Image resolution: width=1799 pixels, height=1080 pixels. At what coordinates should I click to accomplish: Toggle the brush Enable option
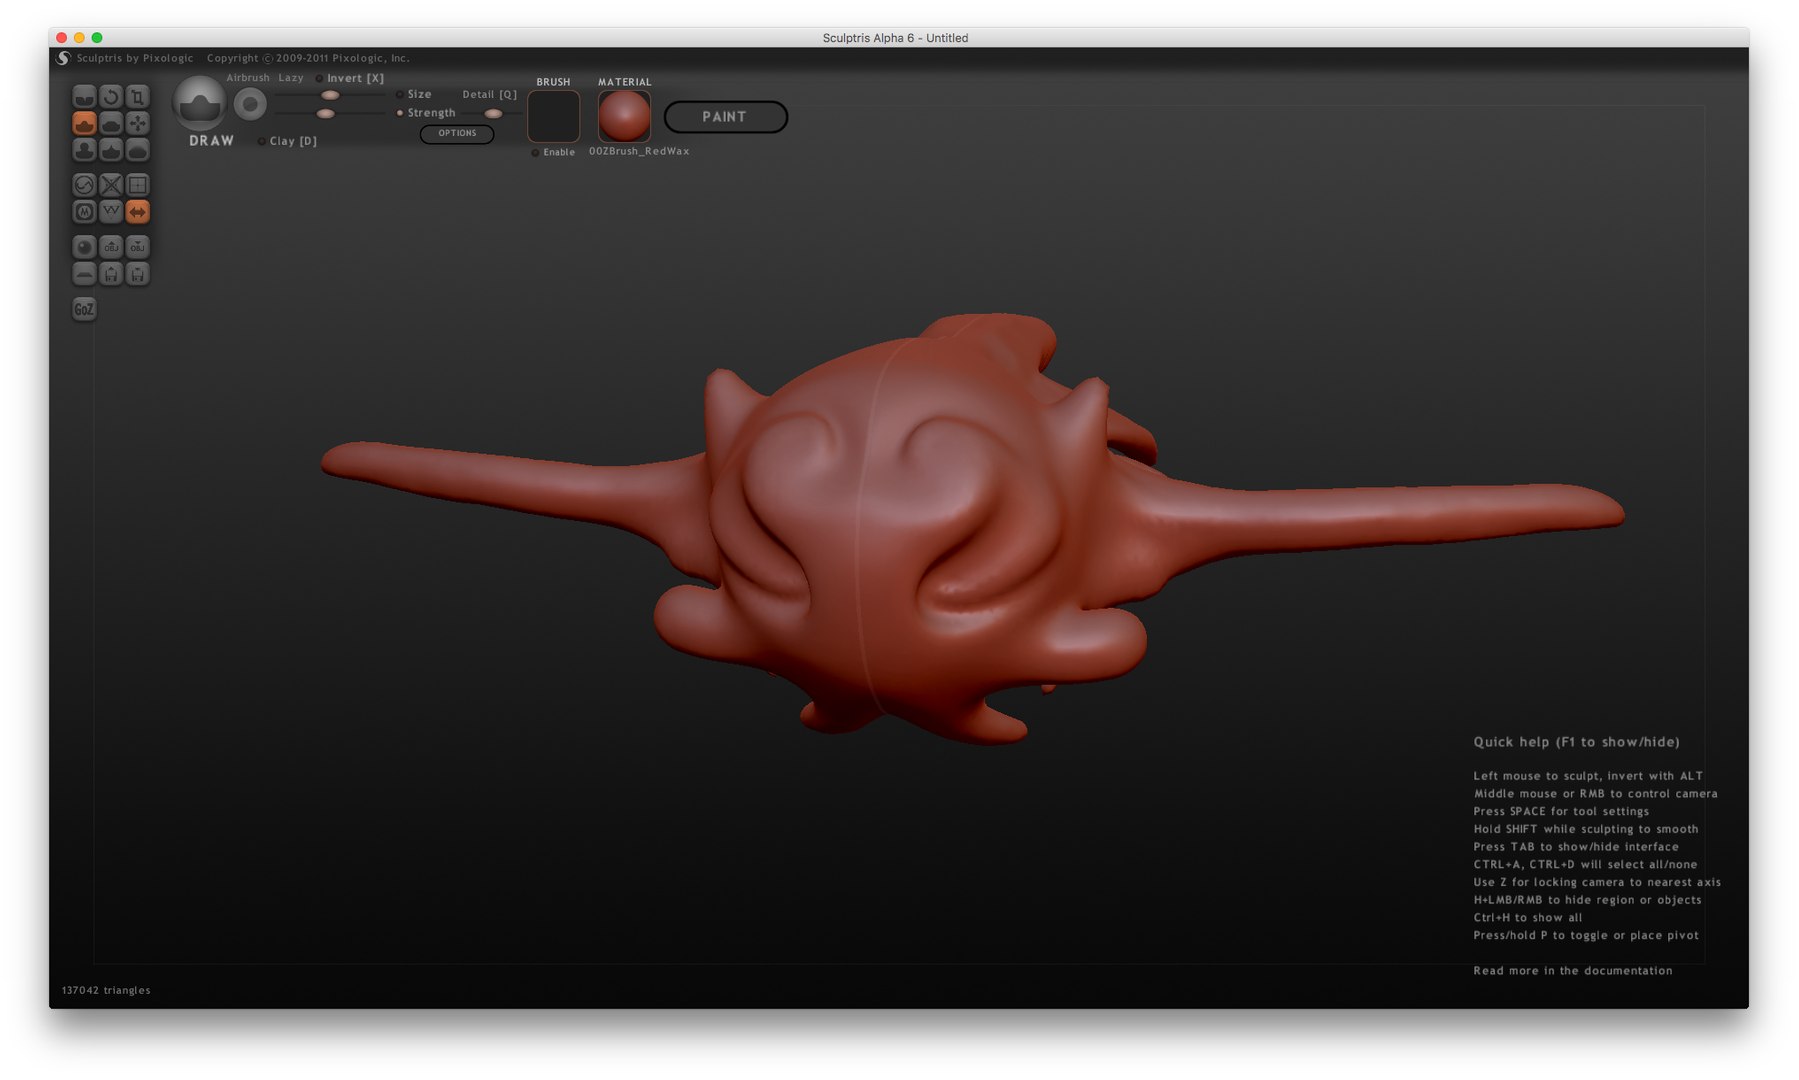point(553,152)
